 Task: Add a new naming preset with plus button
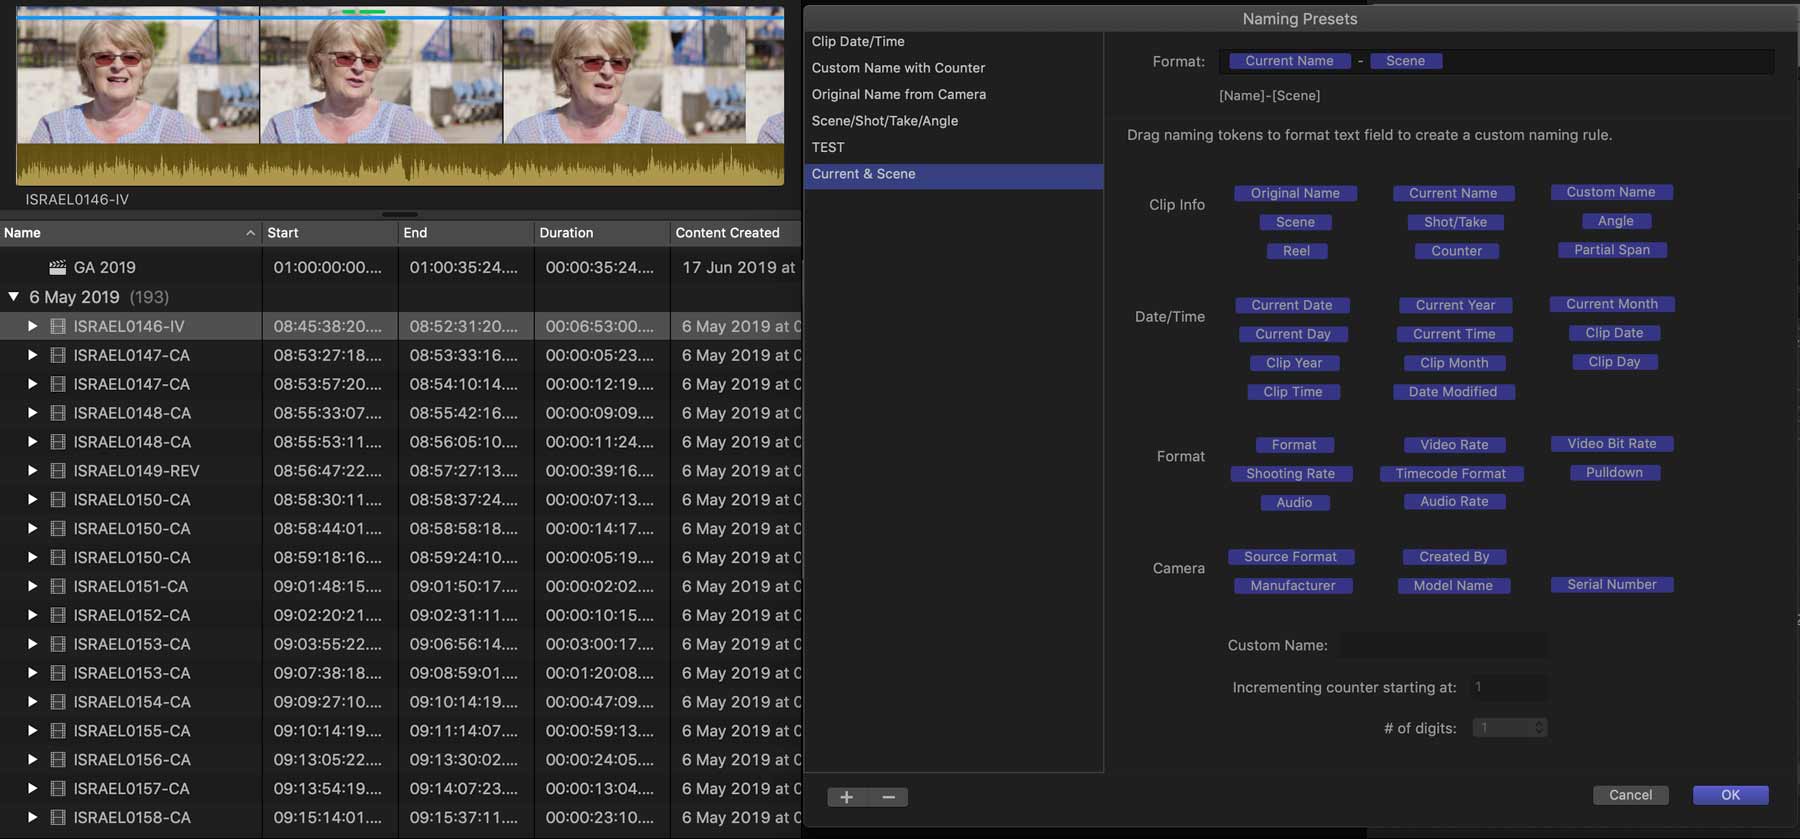pyautogui.click(x=847, y=797)
